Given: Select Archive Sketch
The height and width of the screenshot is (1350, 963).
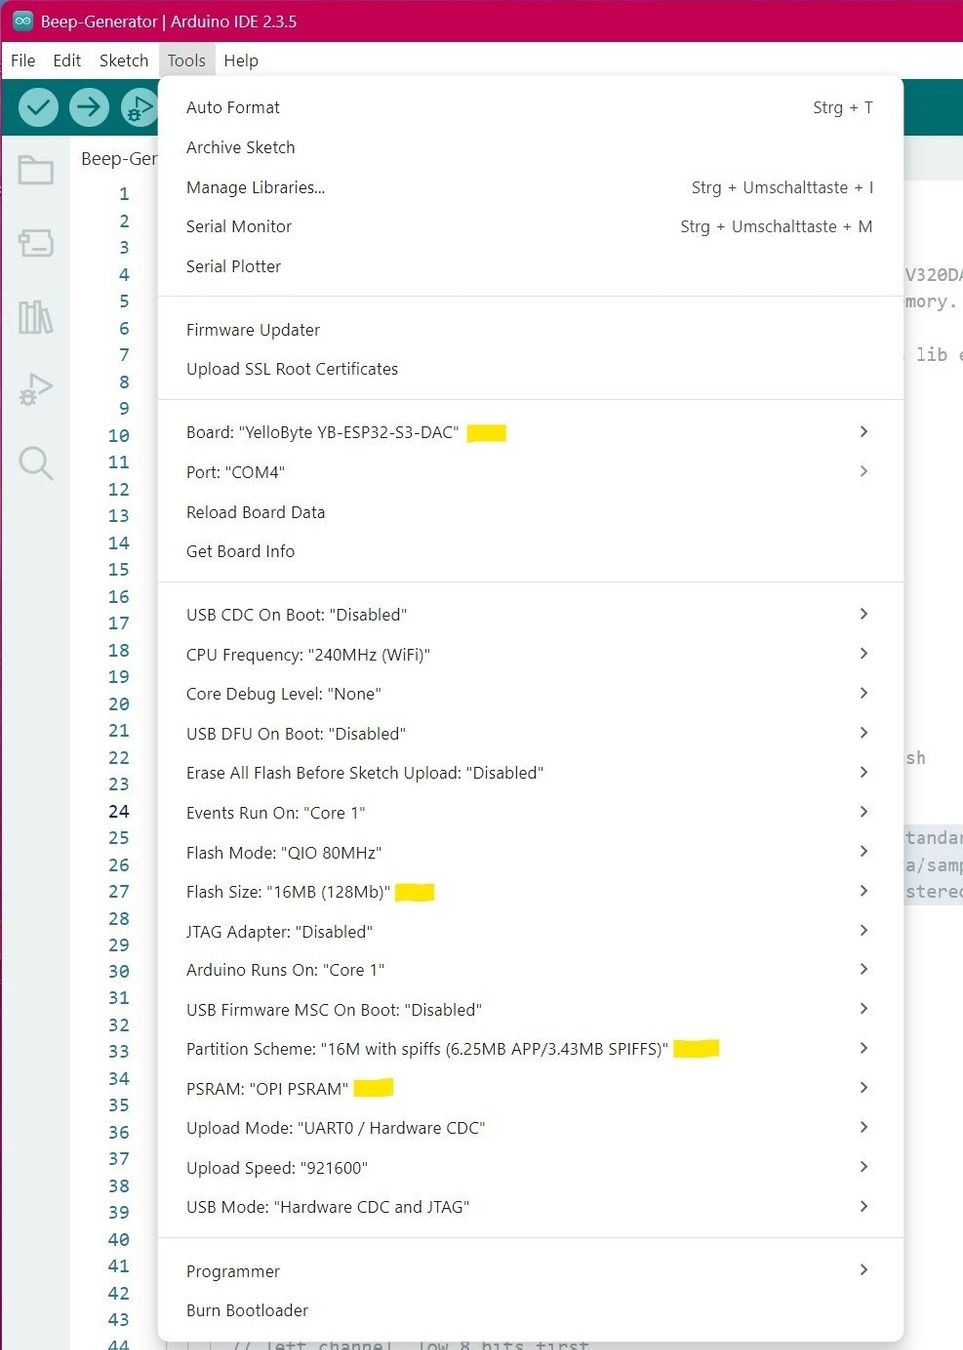Looking at the screenshot, I should tap(530, 148).
